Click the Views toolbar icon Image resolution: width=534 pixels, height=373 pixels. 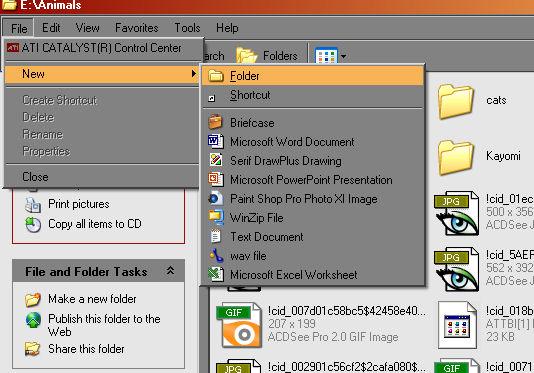coord(326,56)
